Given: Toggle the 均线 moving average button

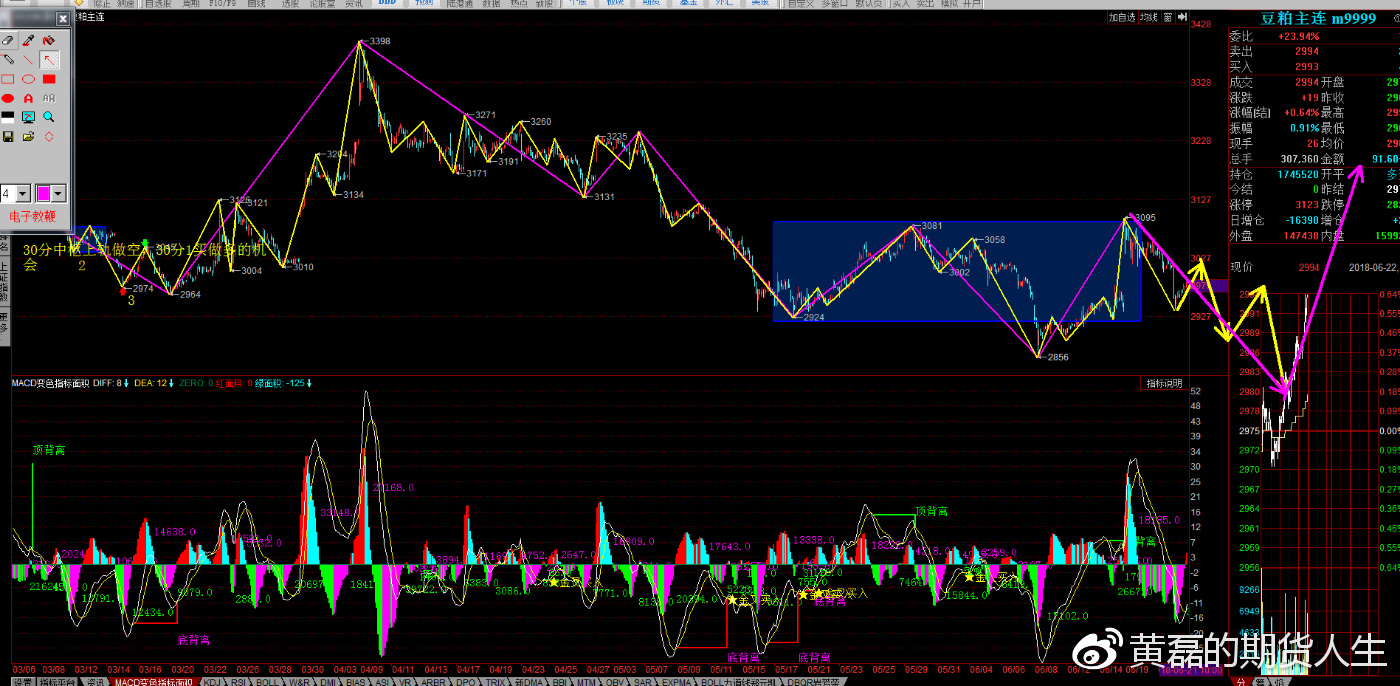Looking at the screenshot, I should coord(1149,17).
